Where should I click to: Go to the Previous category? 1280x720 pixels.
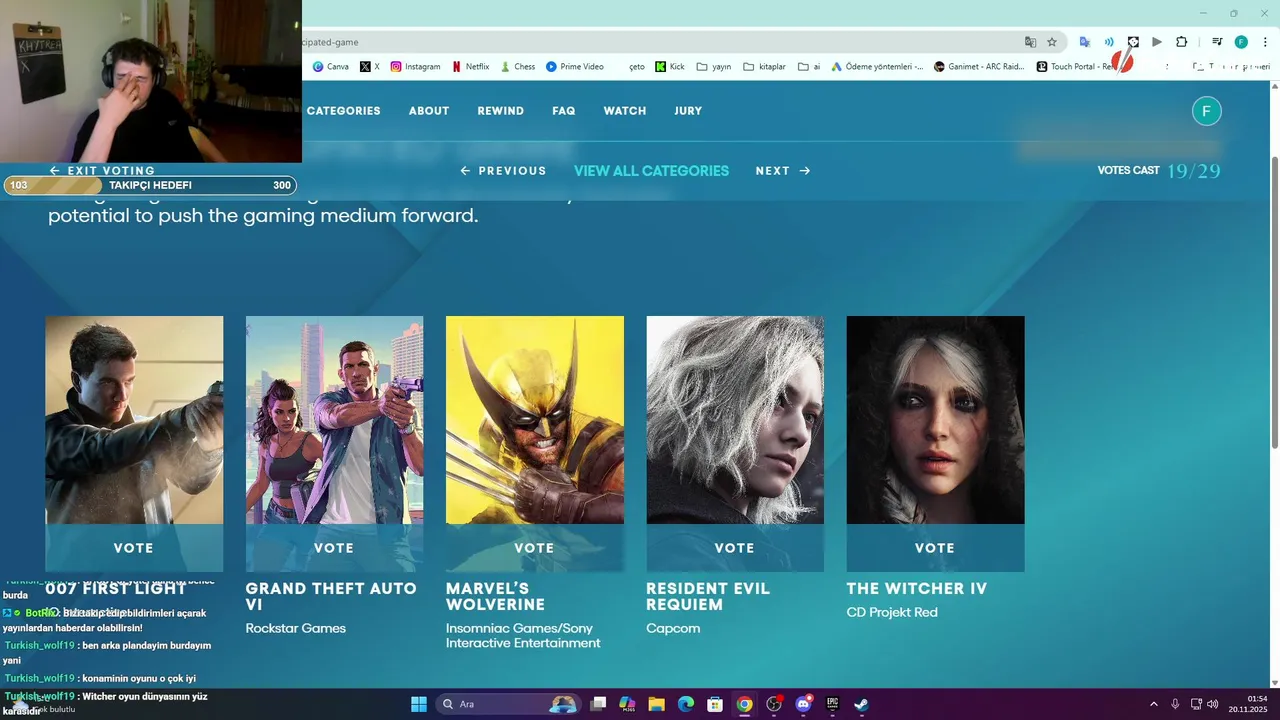[x=503, y=171]
